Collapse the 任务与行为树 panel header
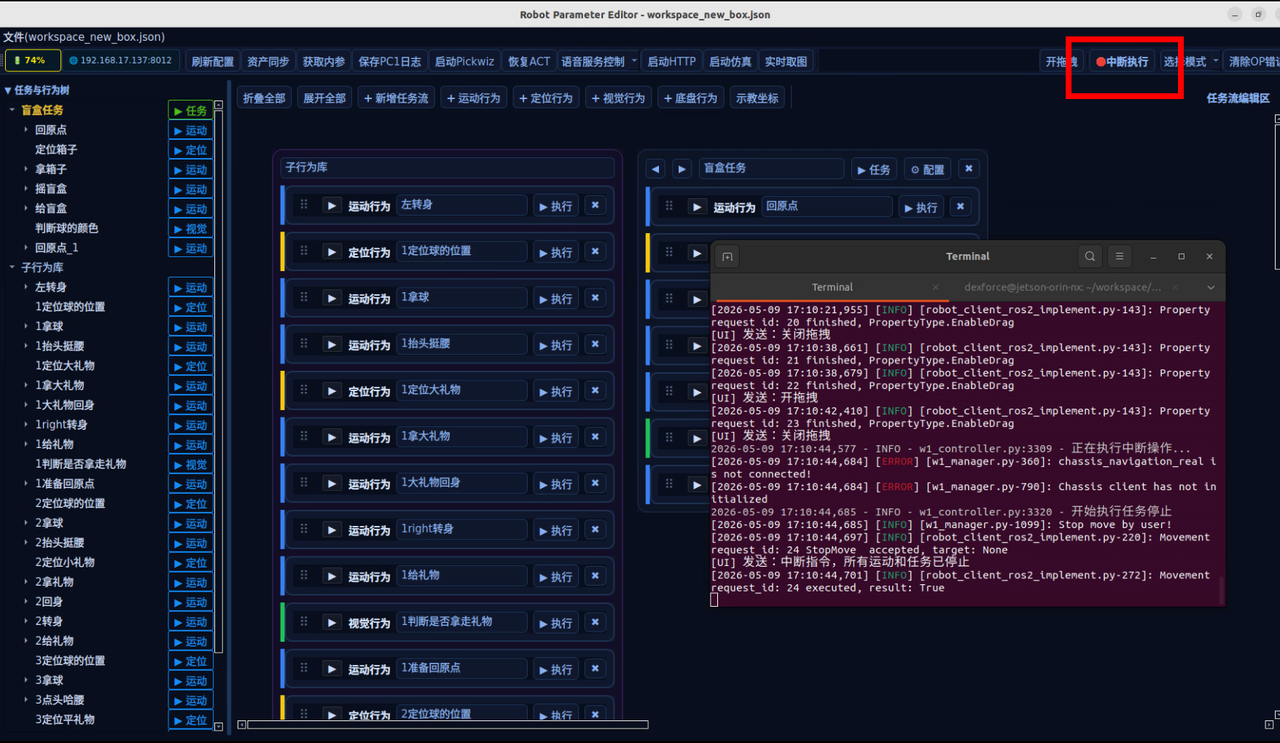 (x=36, y=90)
